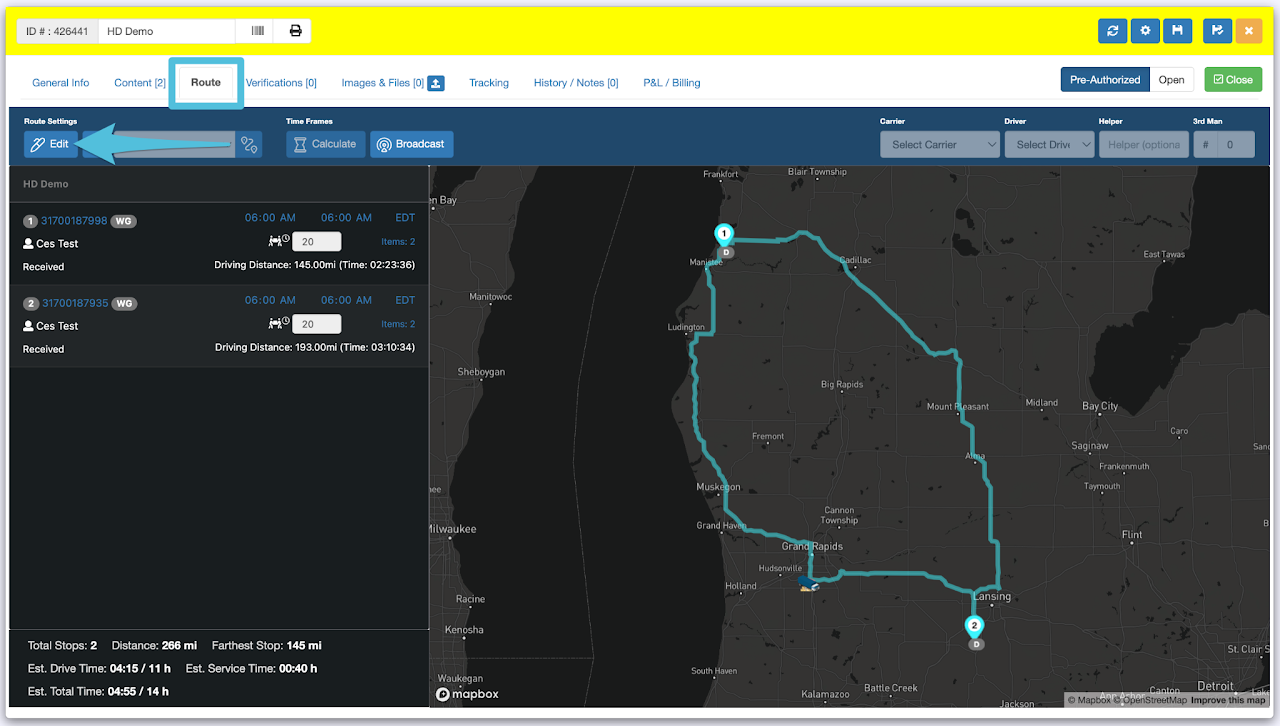The height and width of the screenshot is (726, 1280).
Task: Click service time icon for stop 31700187935
Action: tap(278, 324)
